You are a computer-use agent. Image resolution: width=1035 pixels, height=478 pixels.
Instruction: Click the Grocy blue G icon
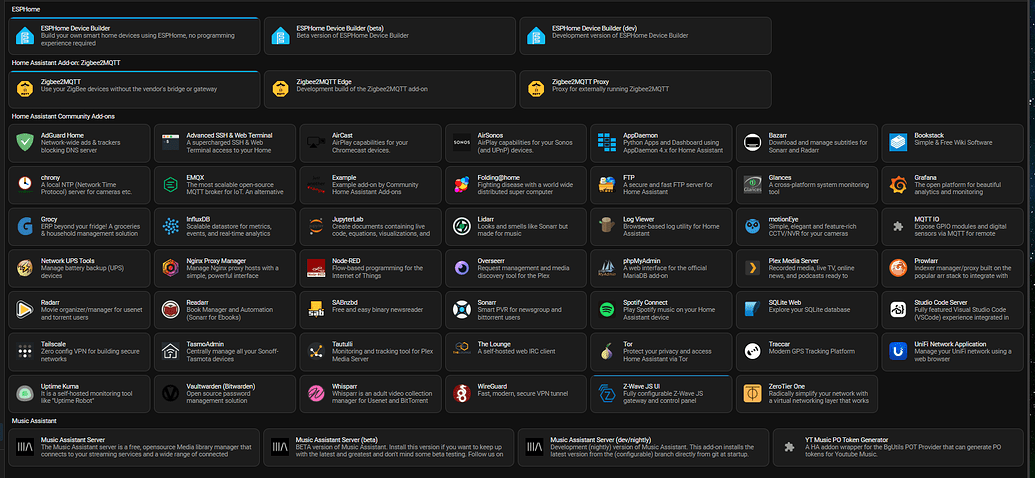tap(24, 226)
